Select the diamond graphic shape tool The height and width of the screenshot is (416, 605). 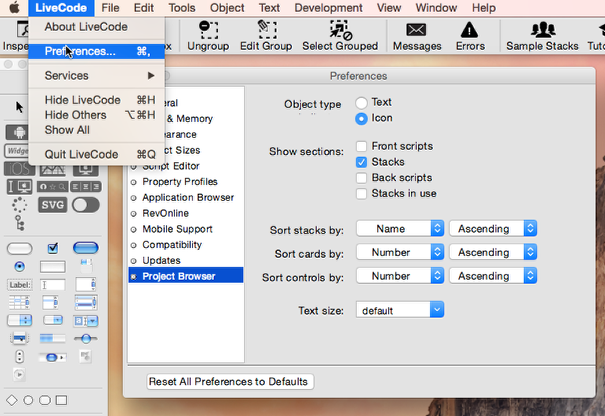(12, 400)
